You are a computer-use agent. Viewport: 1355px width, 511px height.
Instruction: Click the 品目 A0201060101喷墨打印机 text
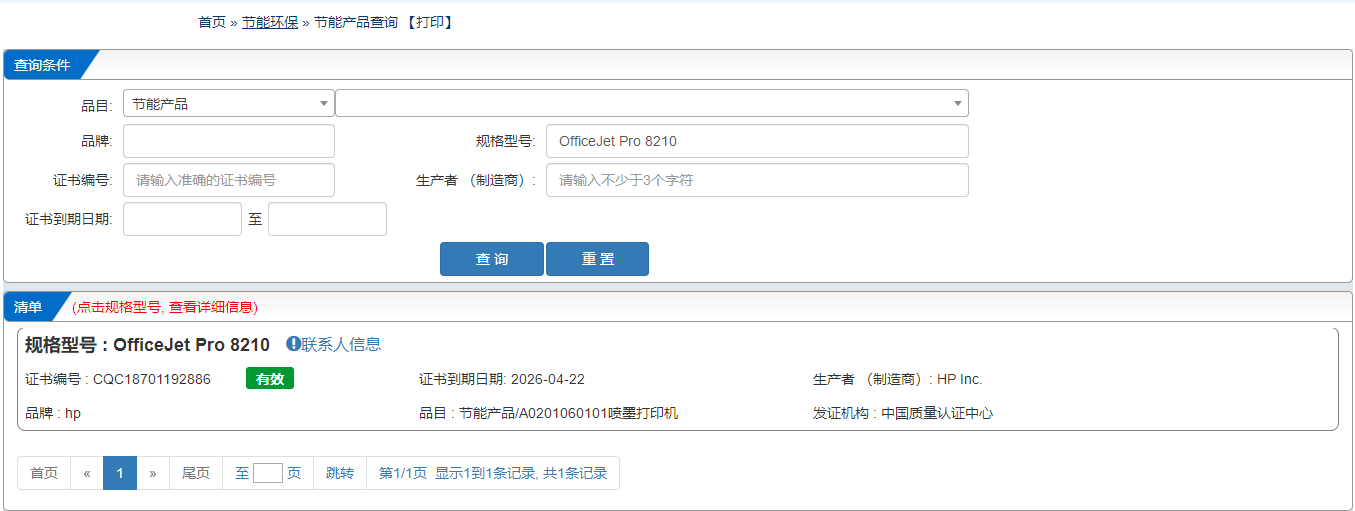pos(549,413)
